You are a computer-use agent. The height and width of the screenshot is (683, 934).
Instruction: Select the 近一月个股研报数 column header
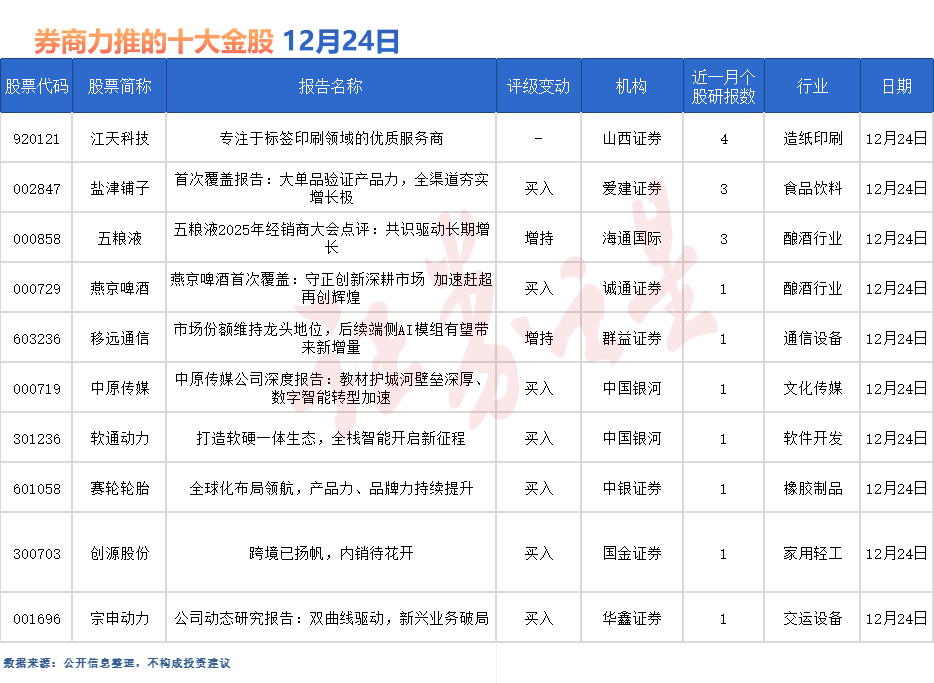point(723,86)
